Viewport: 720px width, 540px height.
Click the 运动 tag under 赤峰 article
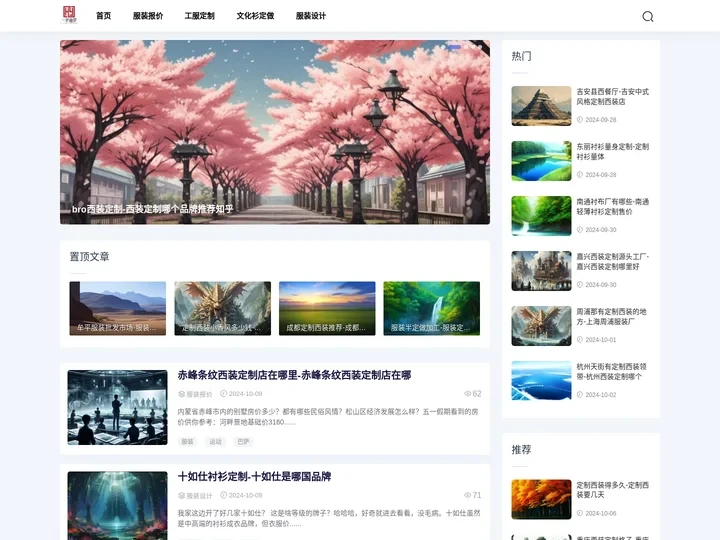(x=215, y=442)
